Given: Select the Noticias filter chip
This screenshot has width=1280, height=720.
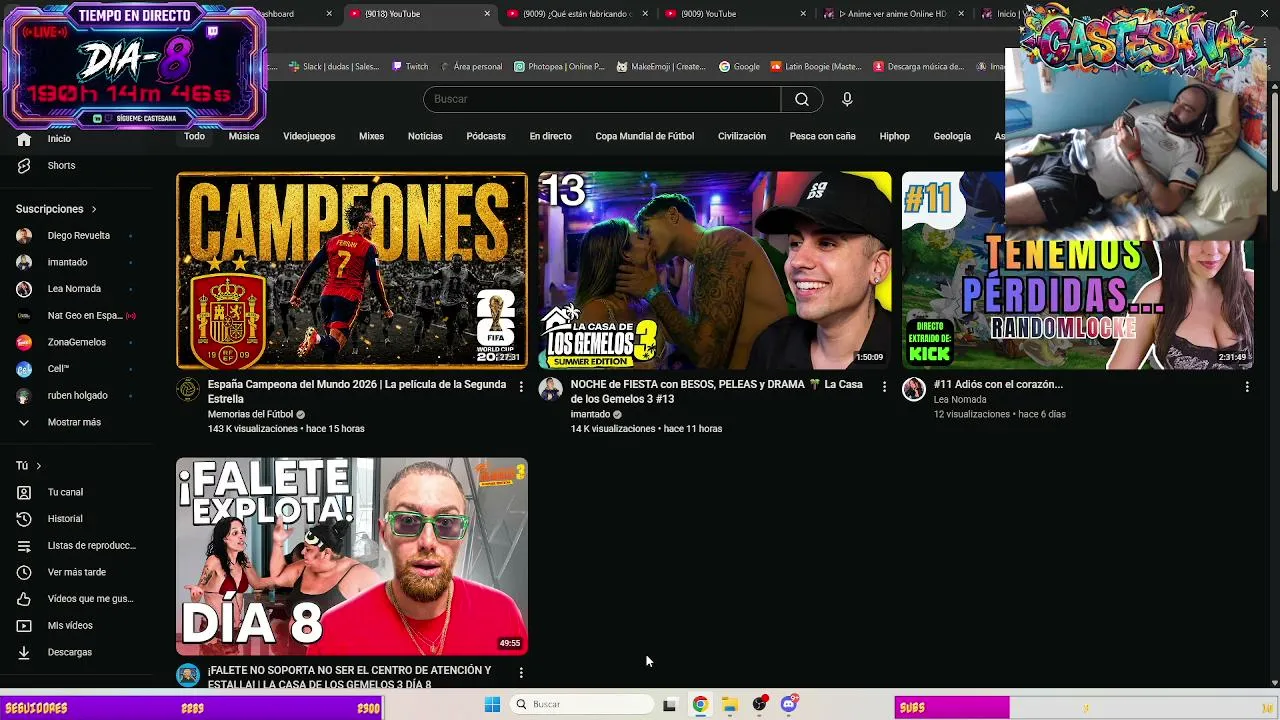Looking at the screenshot, I should pos(425,136).
